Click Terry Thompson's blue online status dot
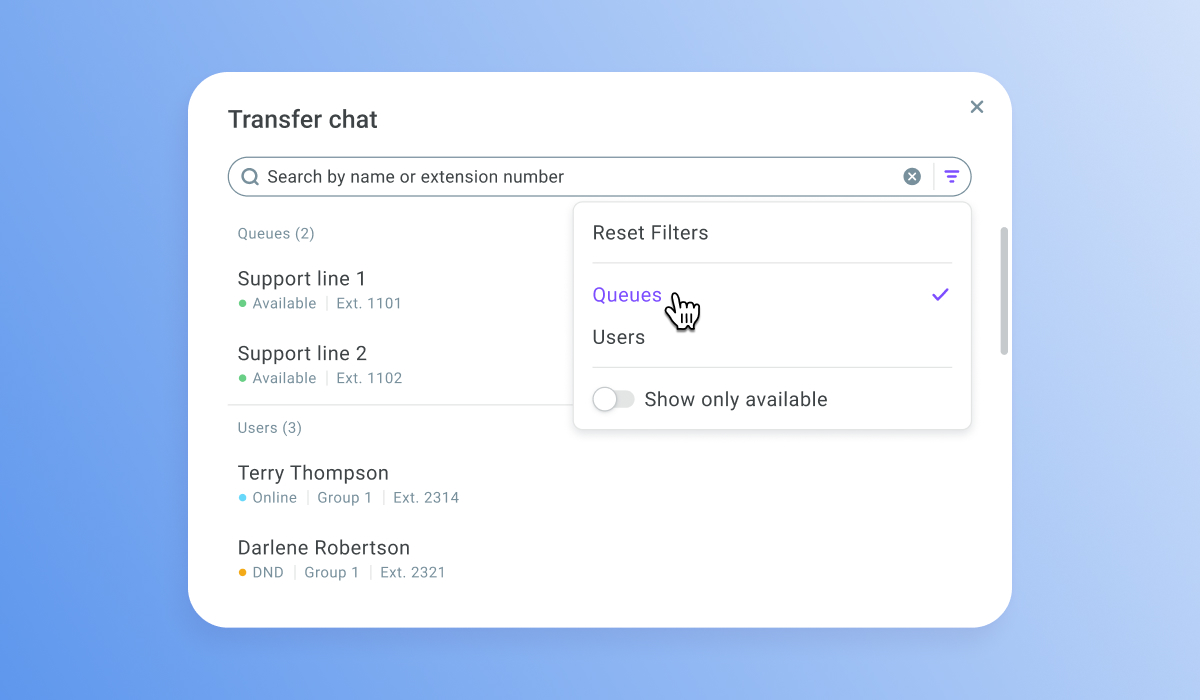The height and width of the screenshot is (700, 1200). point(242,498)
